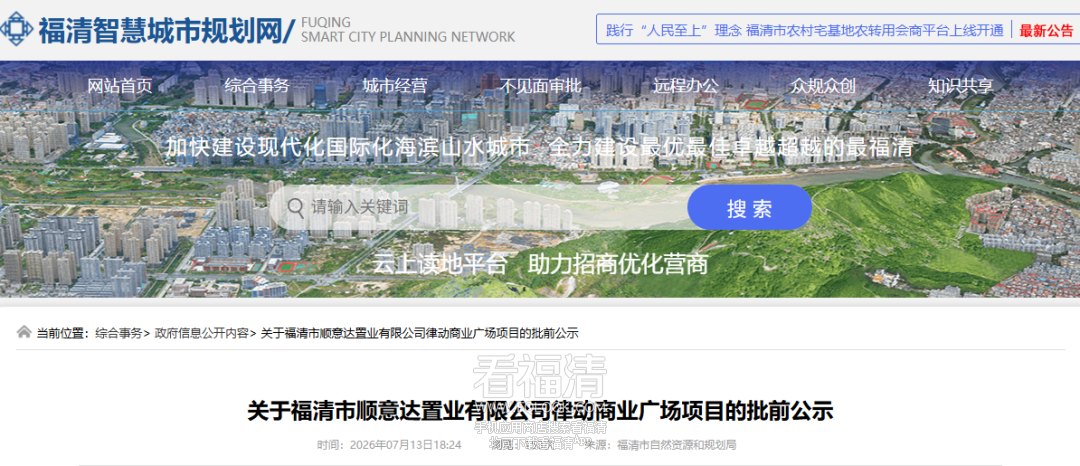The image size is (1080, 466).
Task: Open the 远程办公 navigation menu
Action: 686,85
